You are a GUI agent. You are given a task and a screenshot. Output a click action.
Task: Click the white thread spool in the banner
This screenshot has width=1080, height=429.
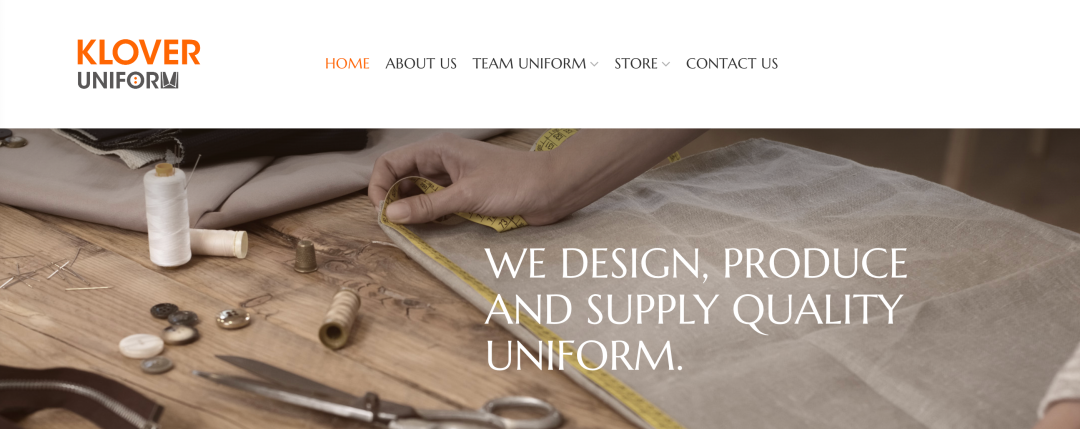pos(167,216)
